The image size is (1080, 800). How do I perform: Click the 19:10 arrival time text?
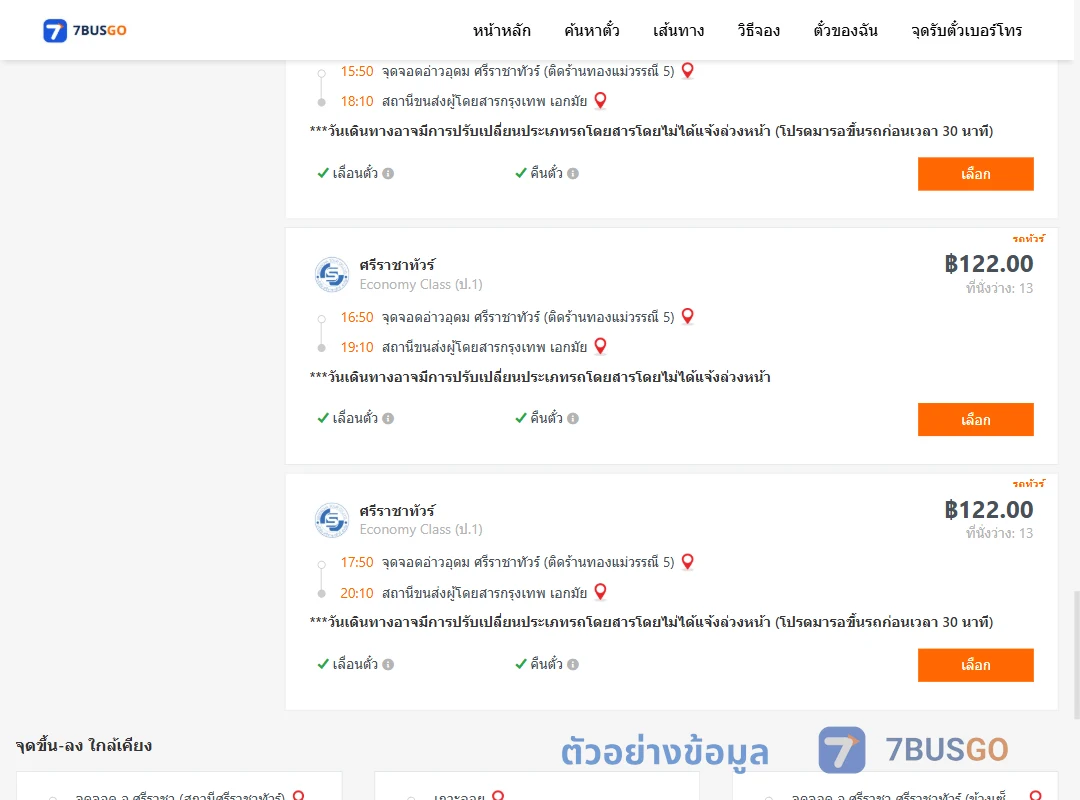[357, 347]
